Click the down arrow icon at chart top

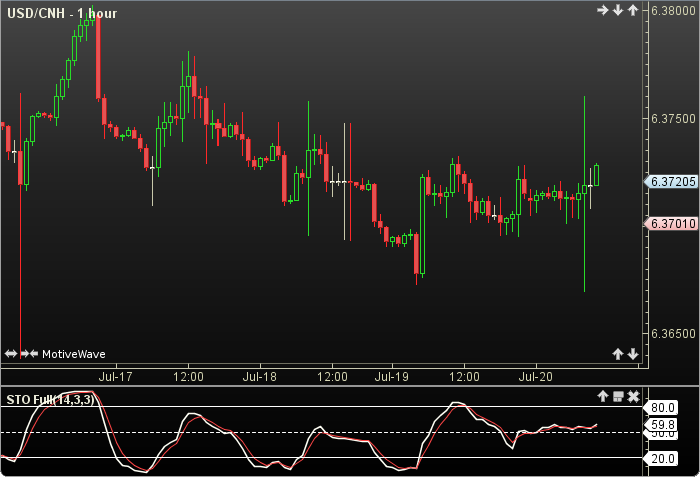coord(618,10)
